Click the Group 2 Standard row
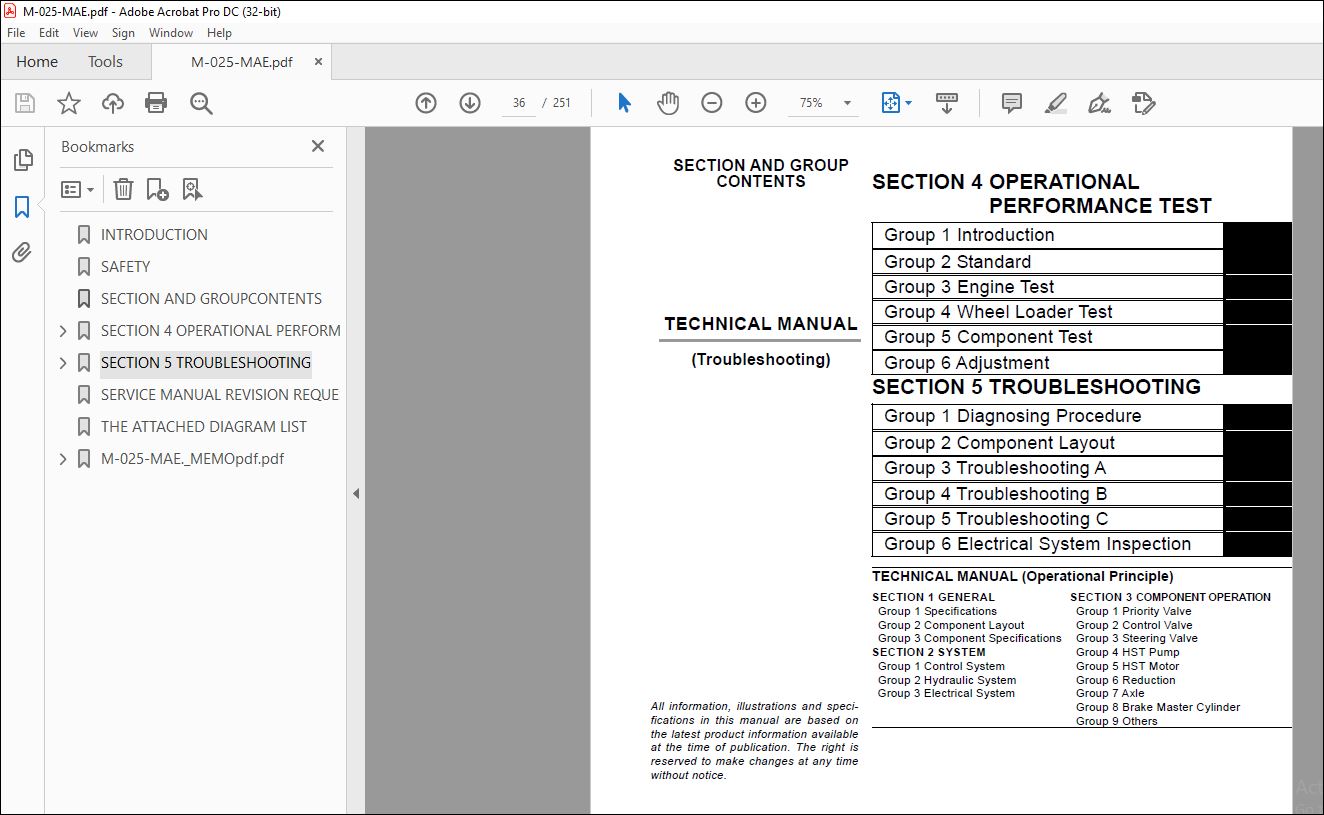The width and height of the screenshot is (1324, 815). [x=1047, y=262]
